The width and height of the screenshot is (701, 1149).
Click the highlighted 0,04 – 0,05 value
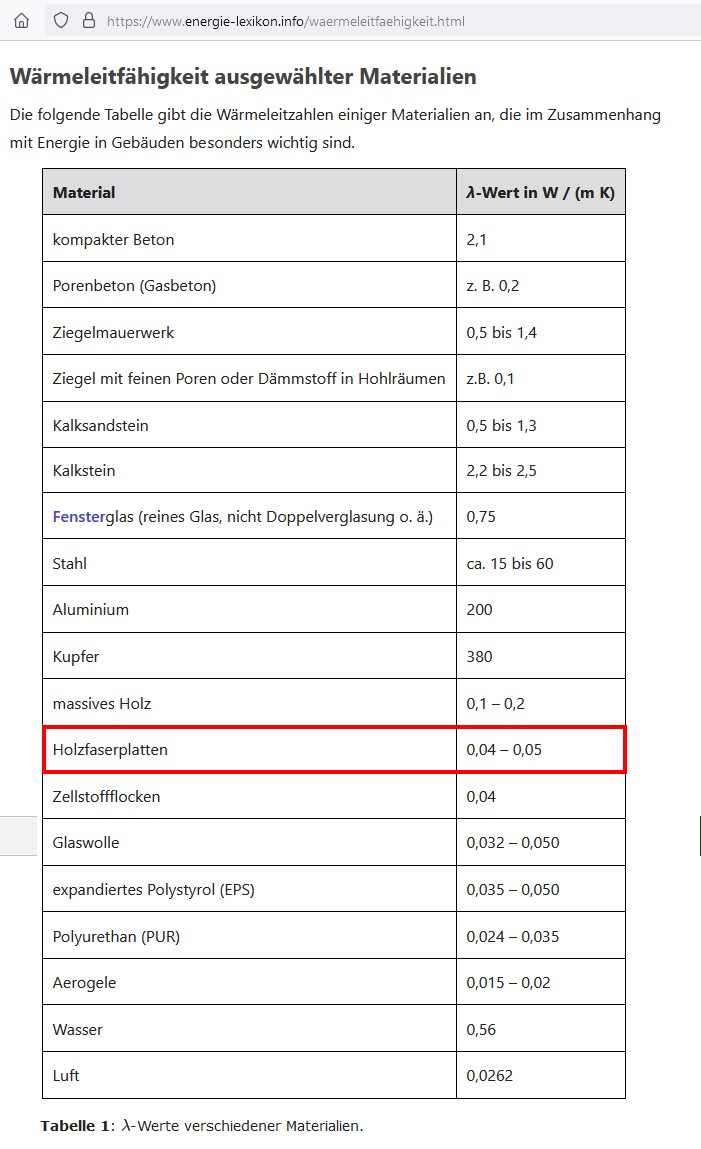pyautogui.click(x=504, y=750)
